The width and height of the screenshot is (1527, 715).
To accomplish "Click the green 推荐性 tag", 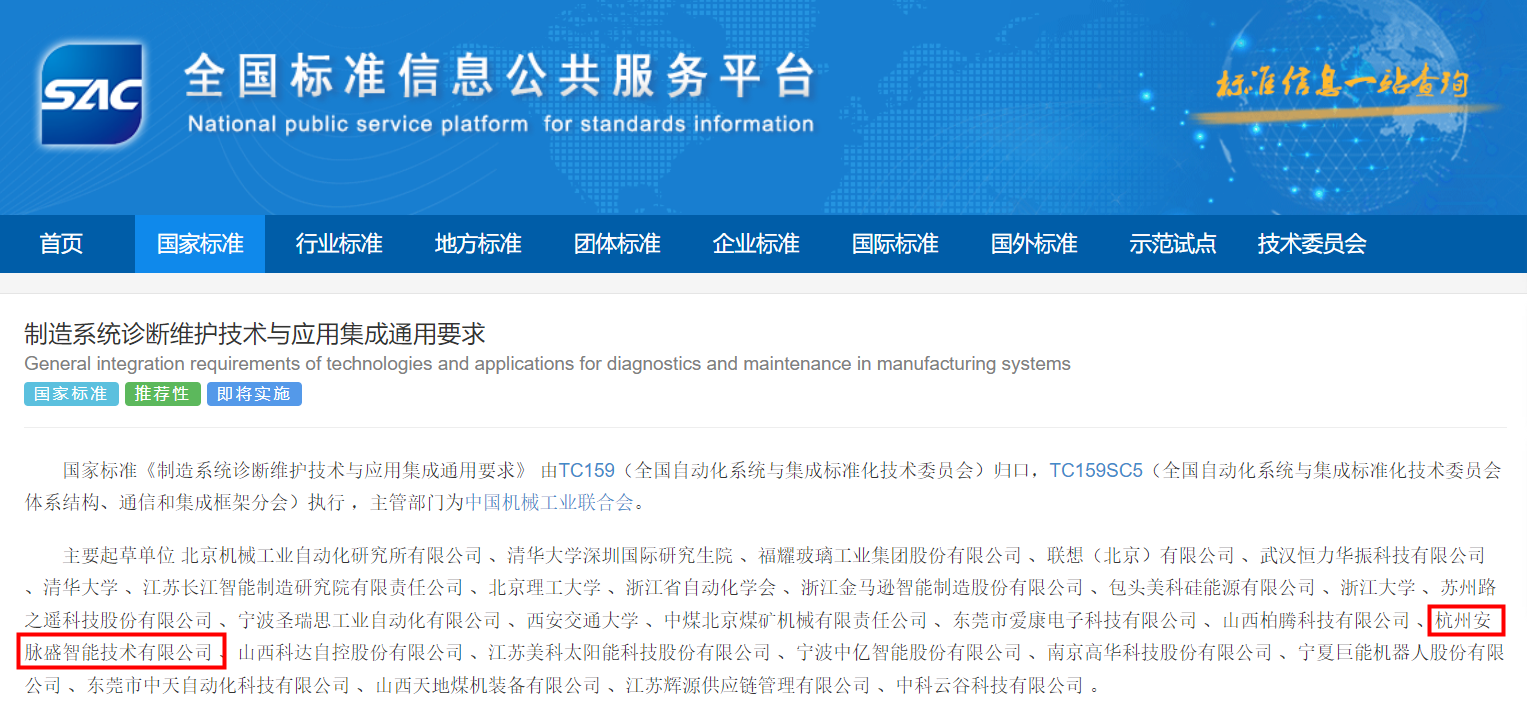I will coord(163,394).
